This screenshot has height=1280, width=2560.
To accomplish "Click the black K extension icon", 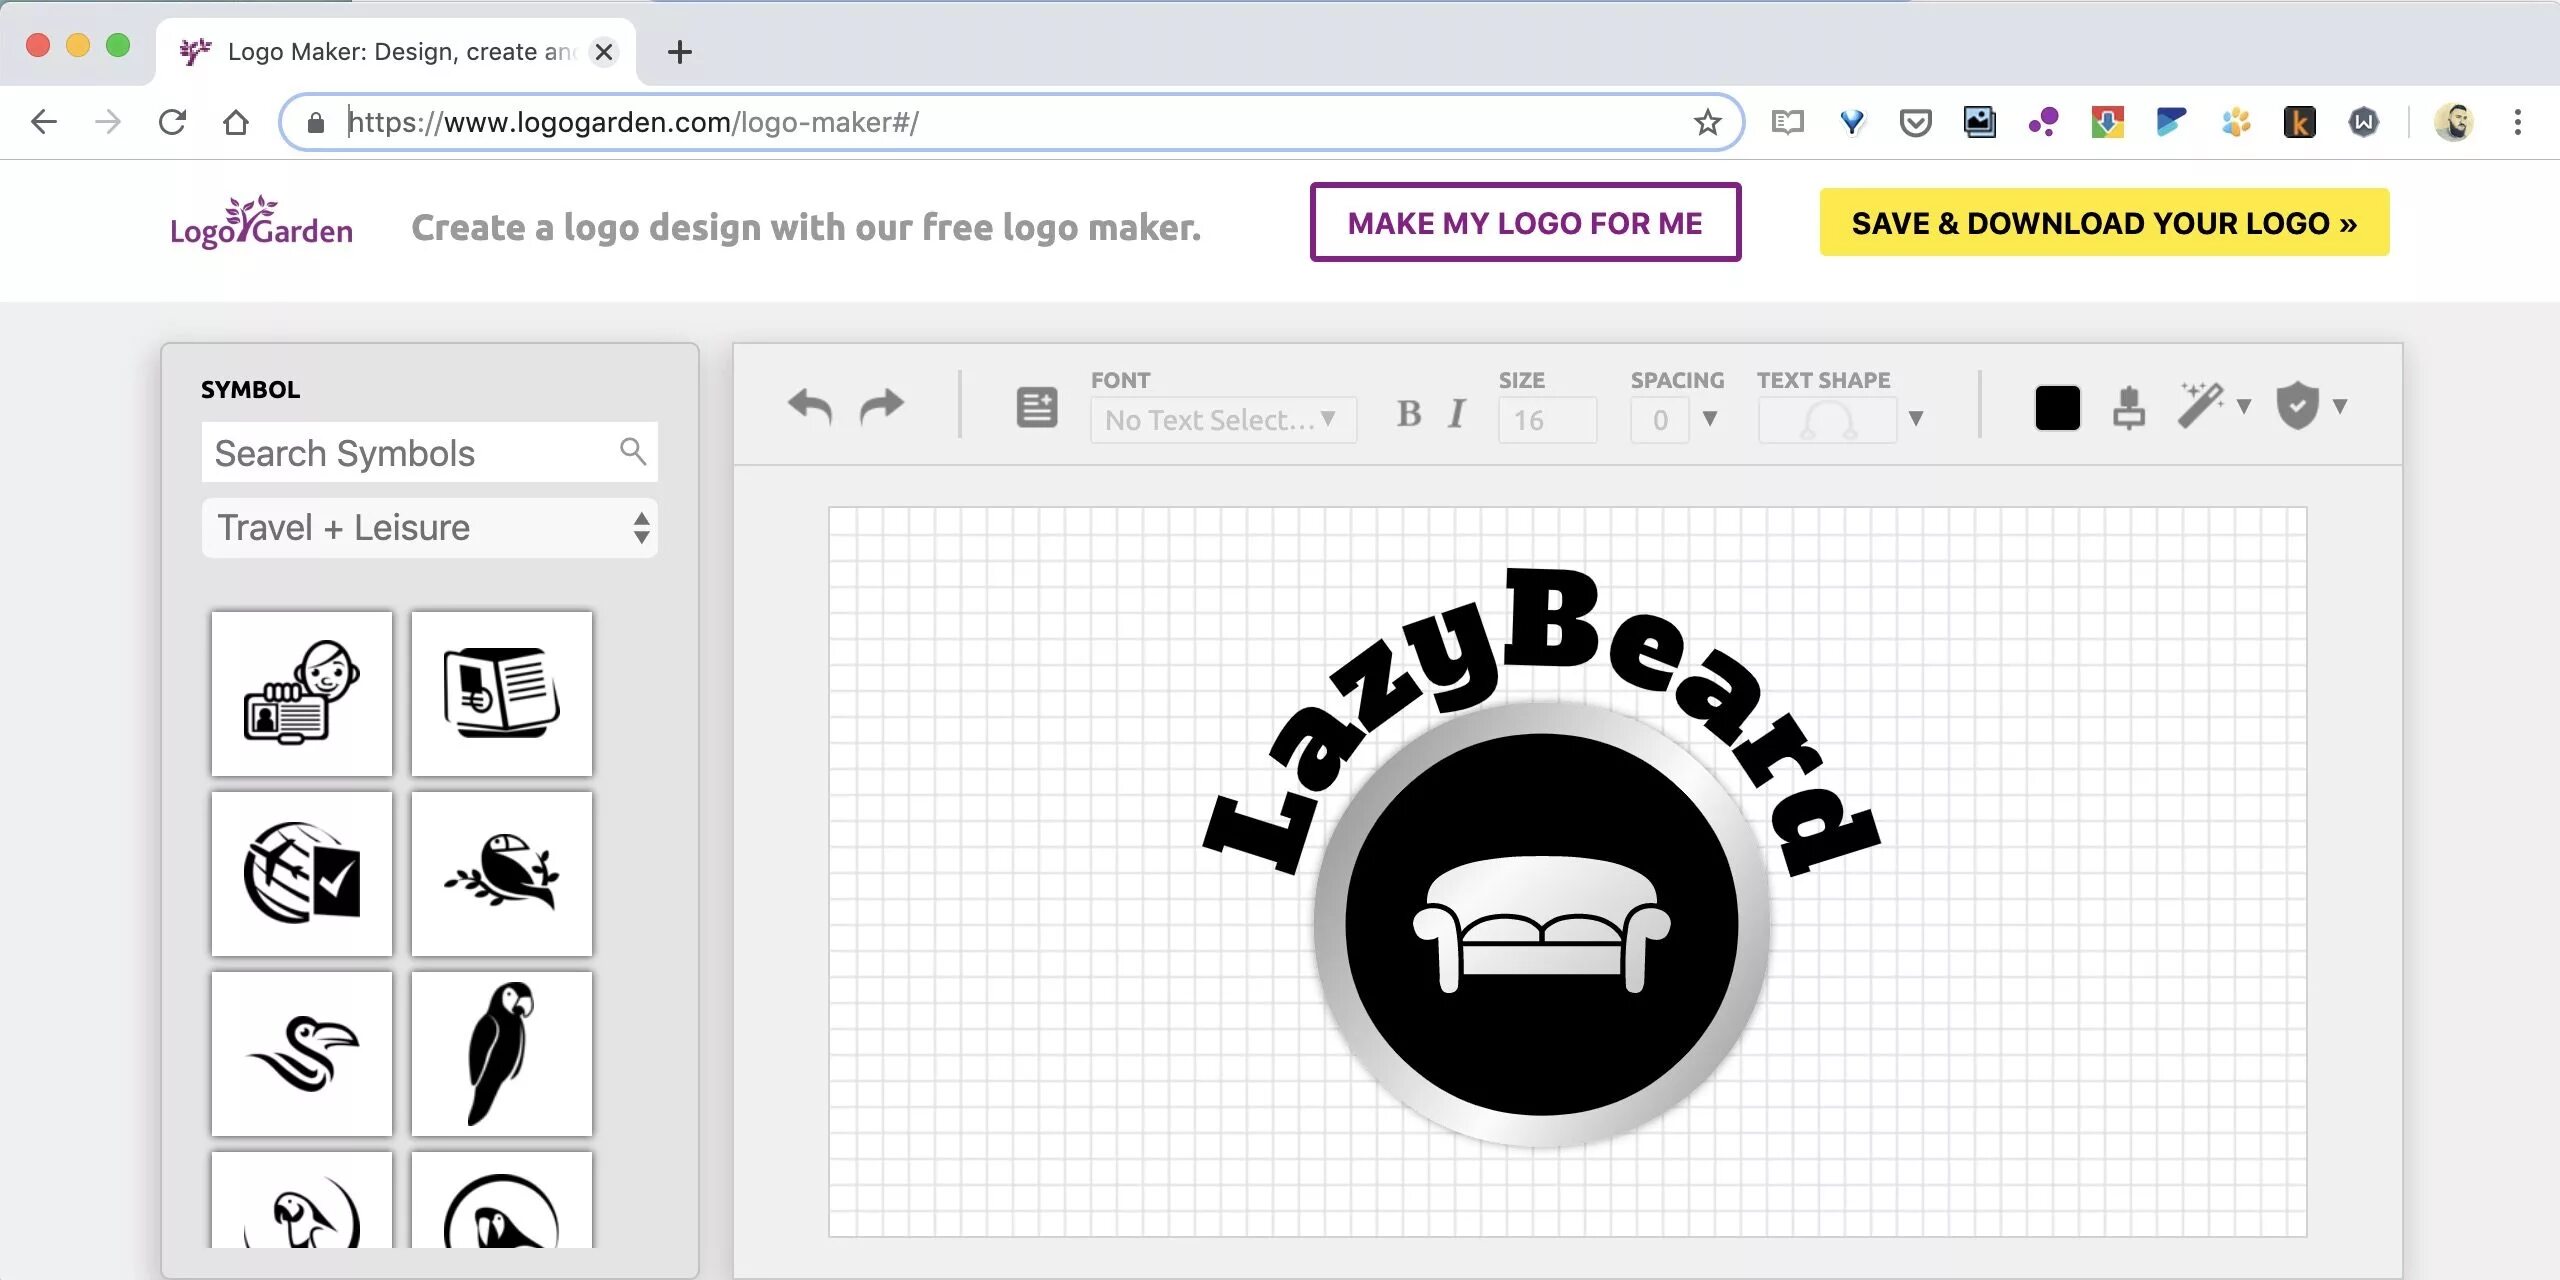I will [2300, 122].
